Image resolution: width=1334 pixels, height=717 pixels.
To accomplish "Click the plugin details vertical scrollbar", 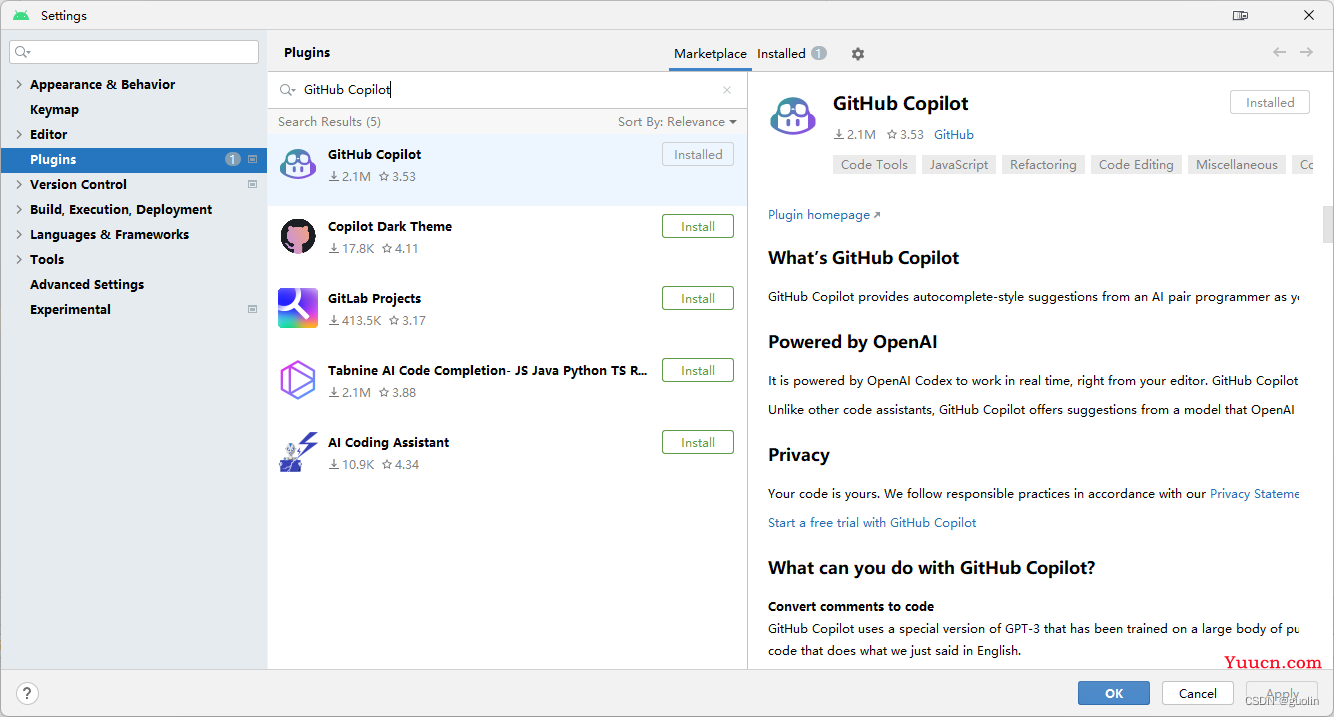I will pos(1328,225).
